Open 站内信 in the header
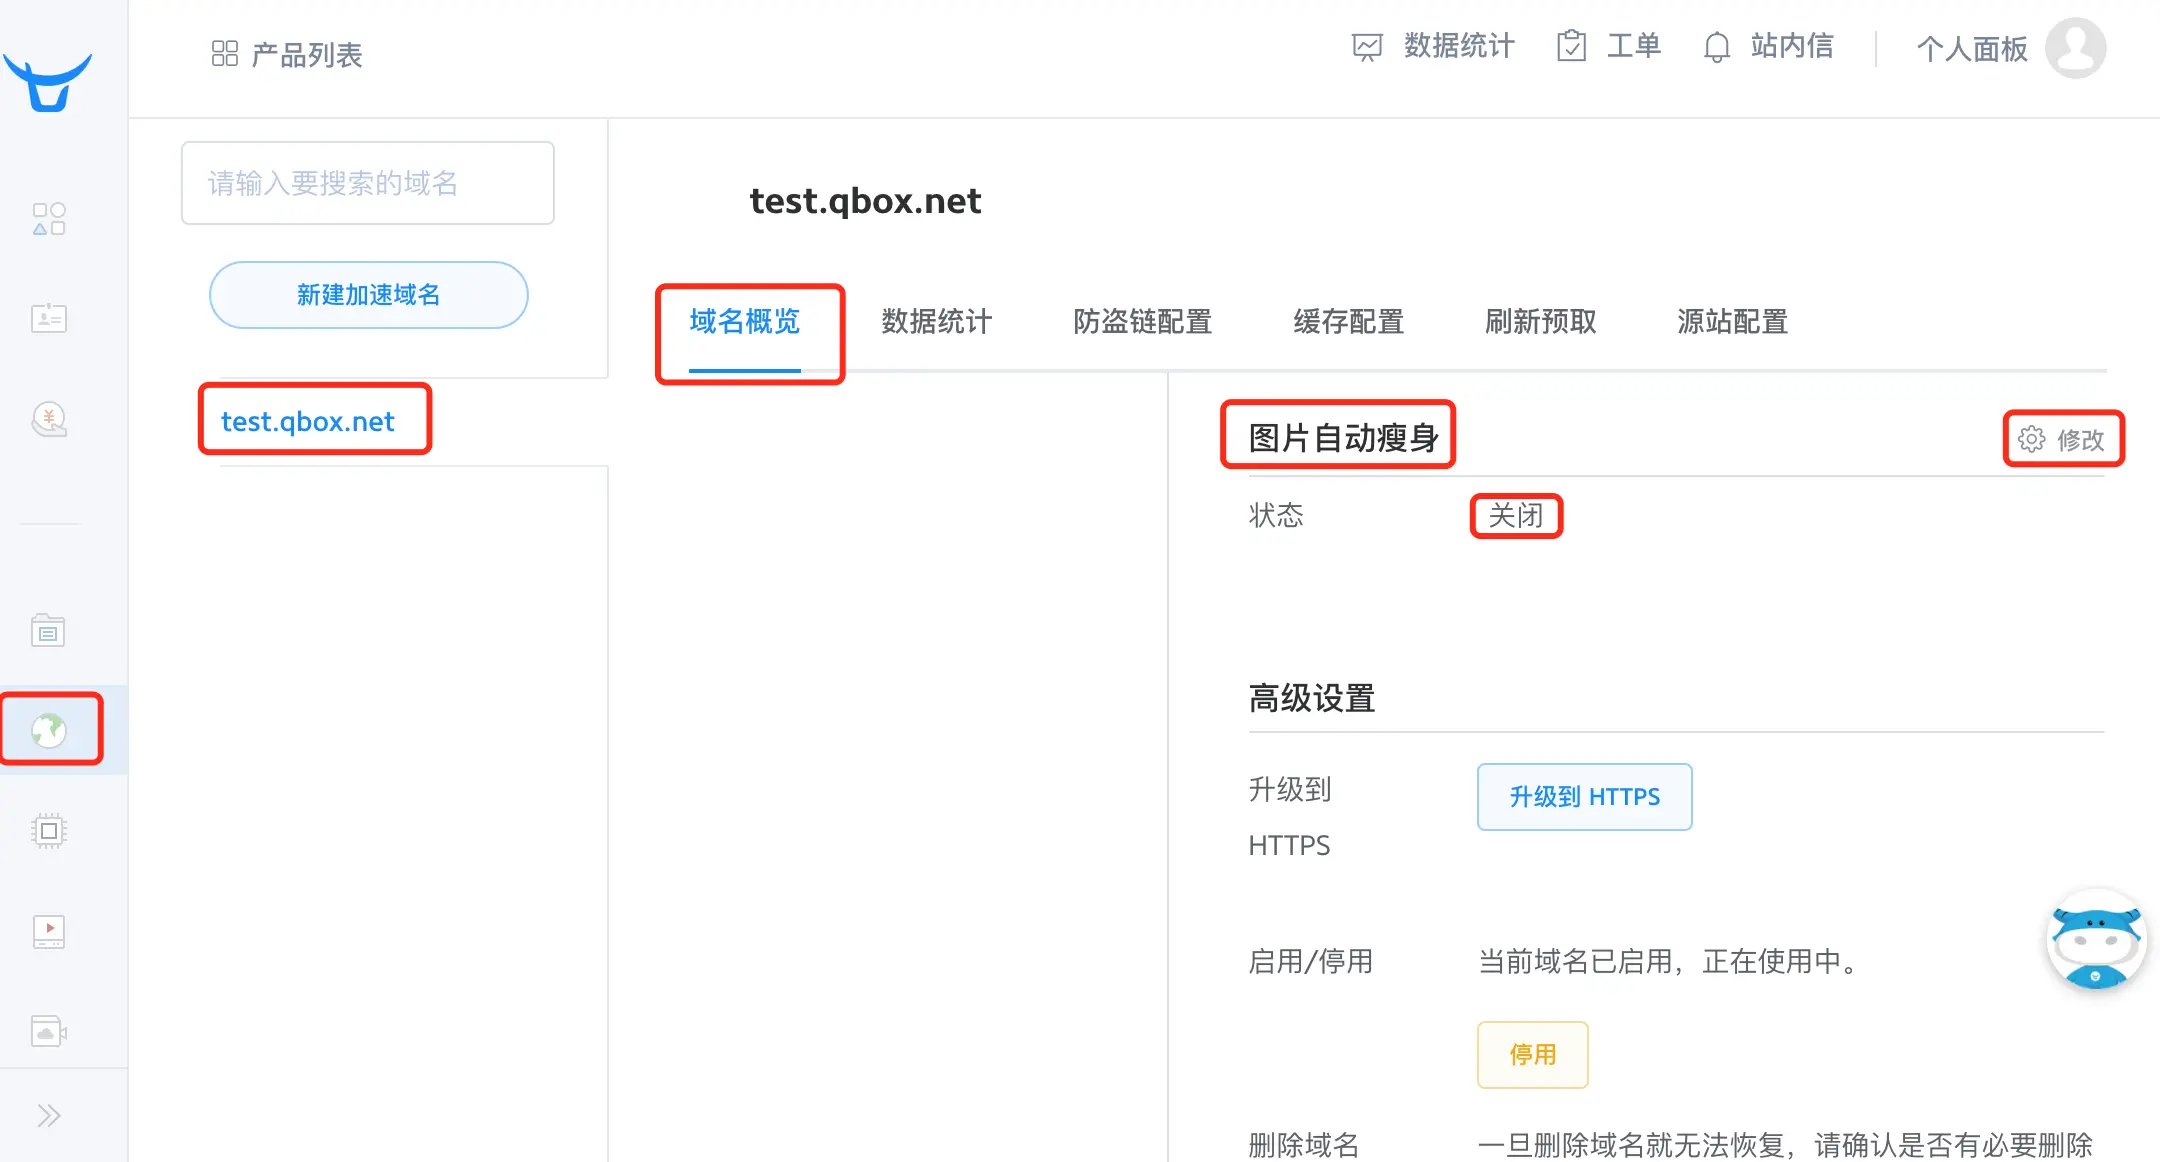Image resolution: width=2160 pixels, height=1162 pixels. tap(1792, 46)
